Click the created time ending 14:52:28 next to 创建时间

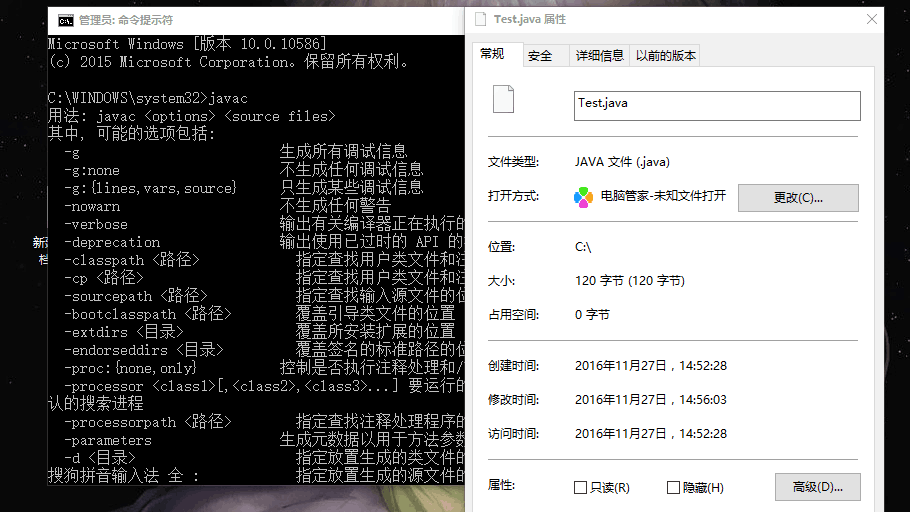[x=651, y=366]
